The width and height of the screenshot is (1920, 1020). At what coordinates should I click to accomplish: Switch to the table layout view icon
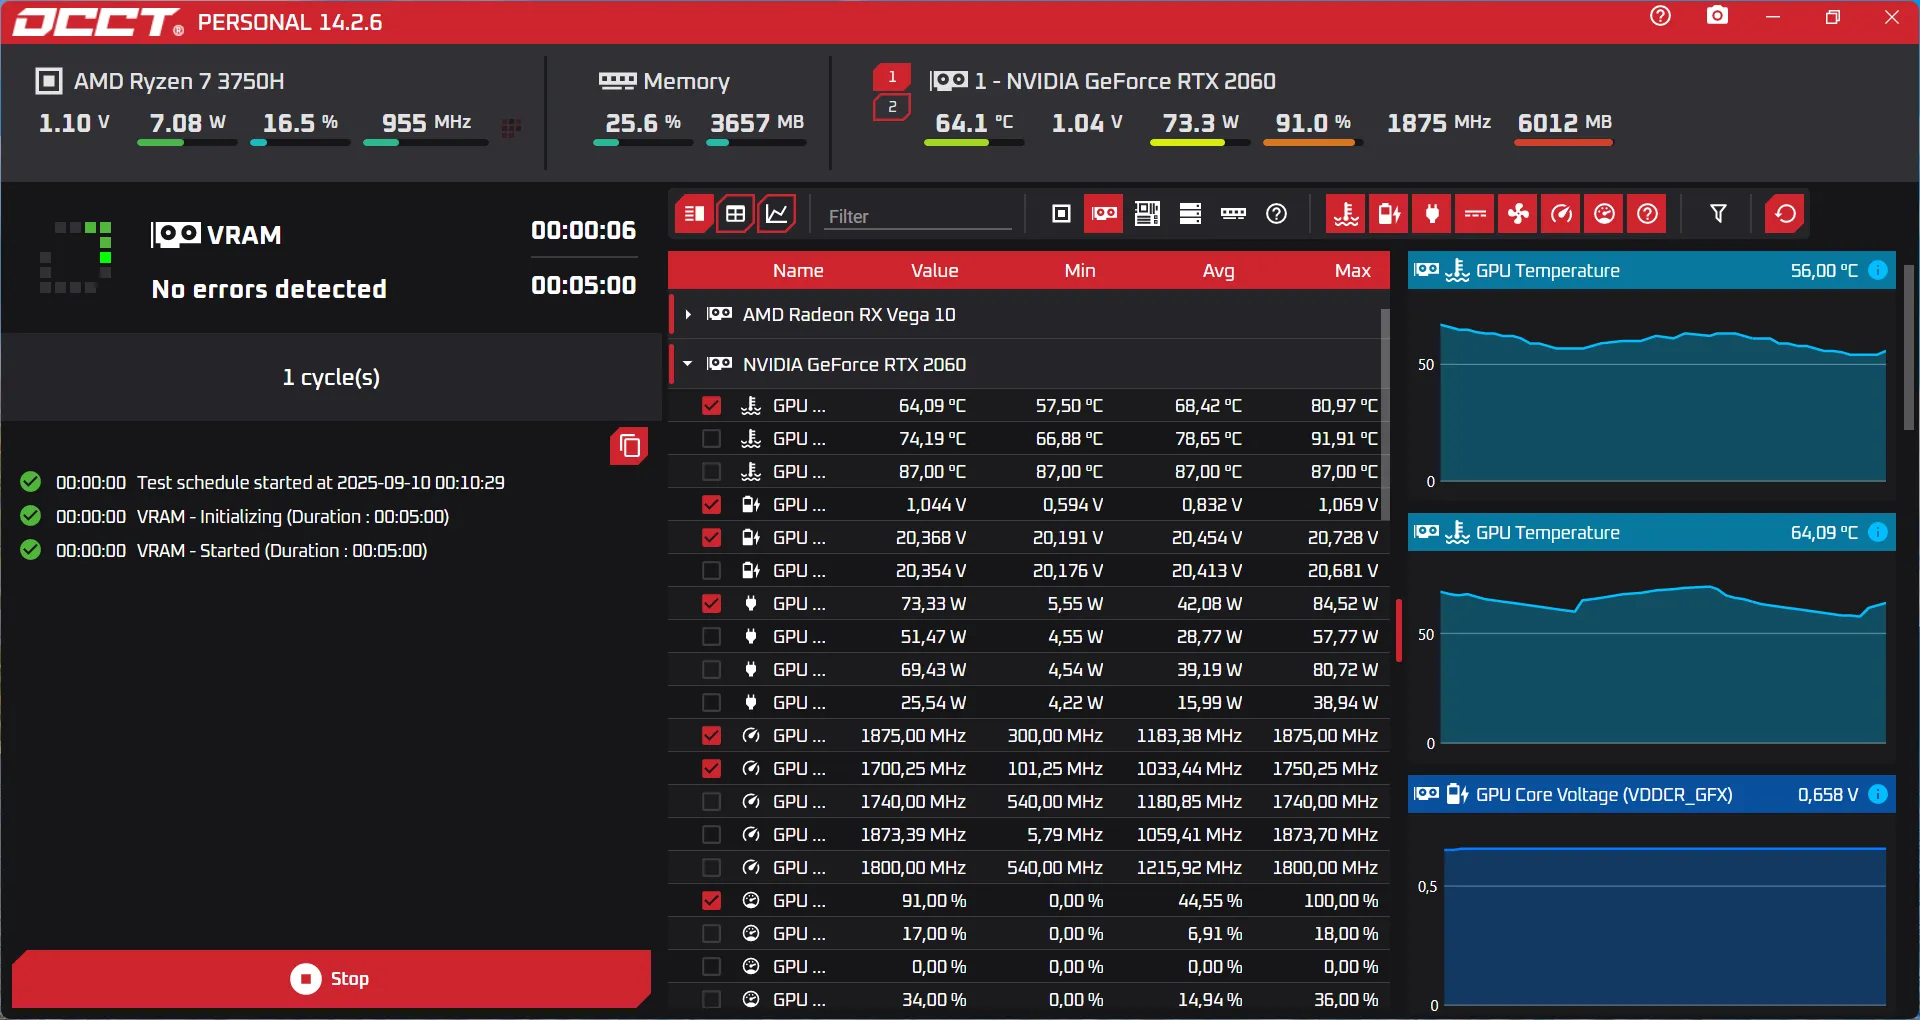pos(735,214)
